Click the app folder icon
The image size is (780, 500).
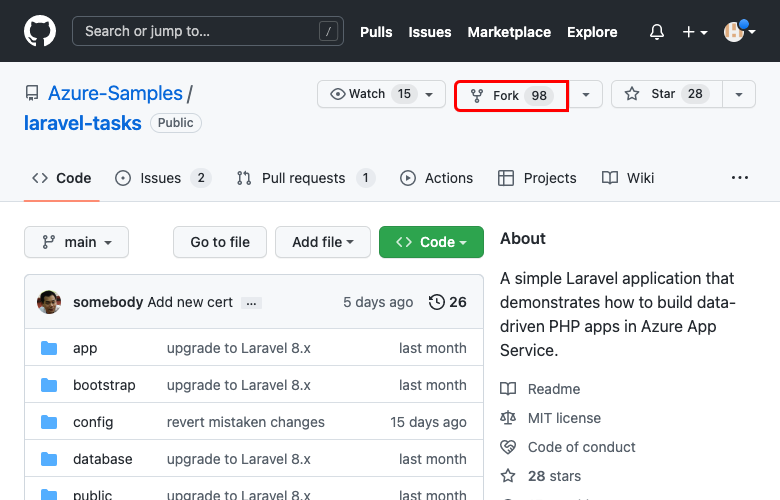[49, 349]
